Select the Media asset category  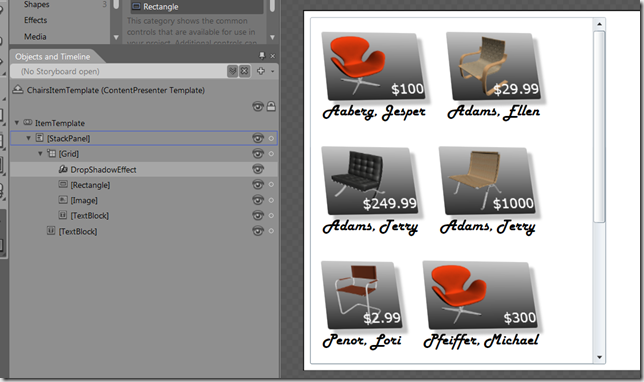35,37
